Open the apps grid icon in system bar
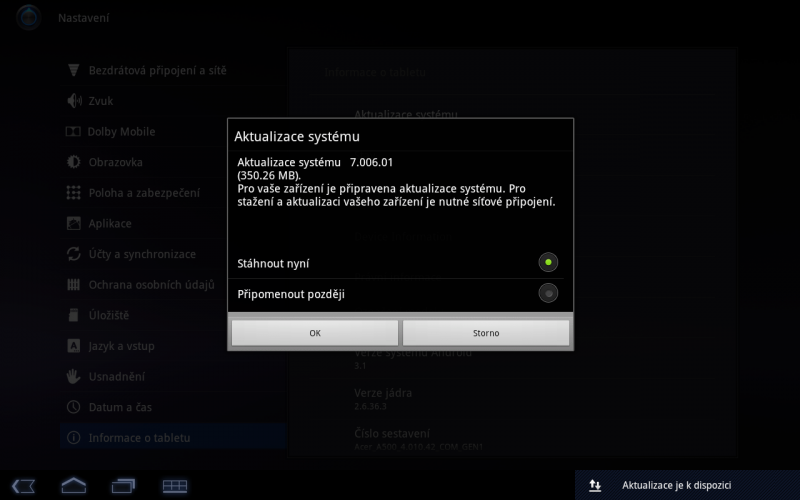Screen dimensions: 800x500 175,486
